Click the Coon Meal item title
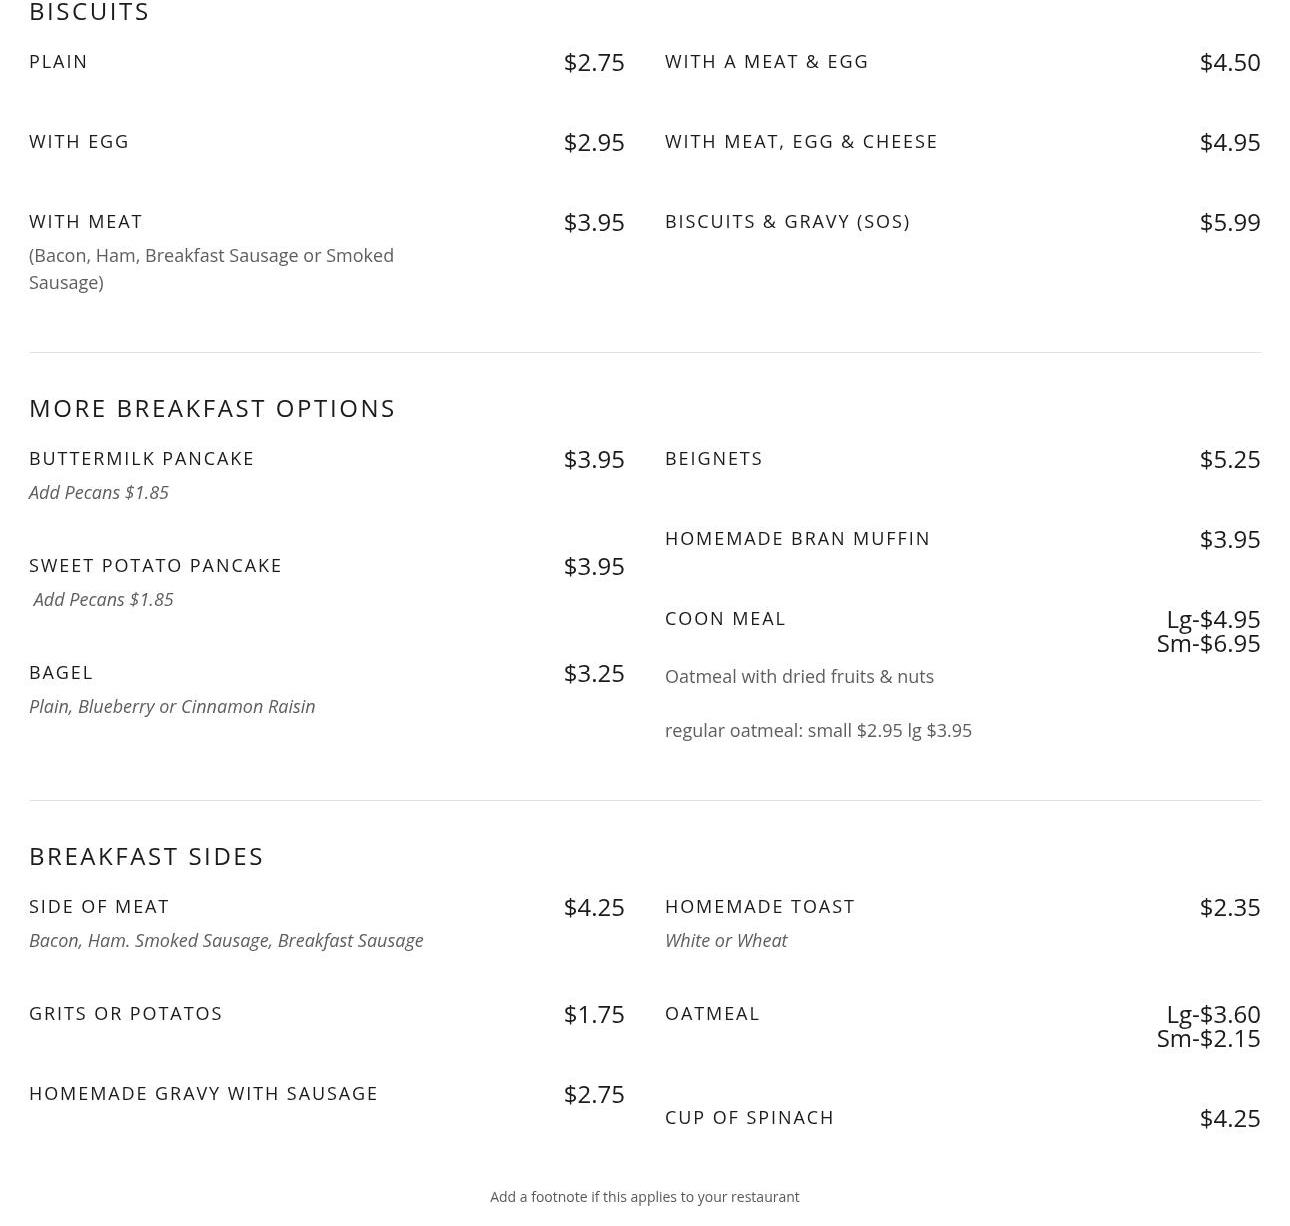 pyautogui.click(x=725, y=619)
